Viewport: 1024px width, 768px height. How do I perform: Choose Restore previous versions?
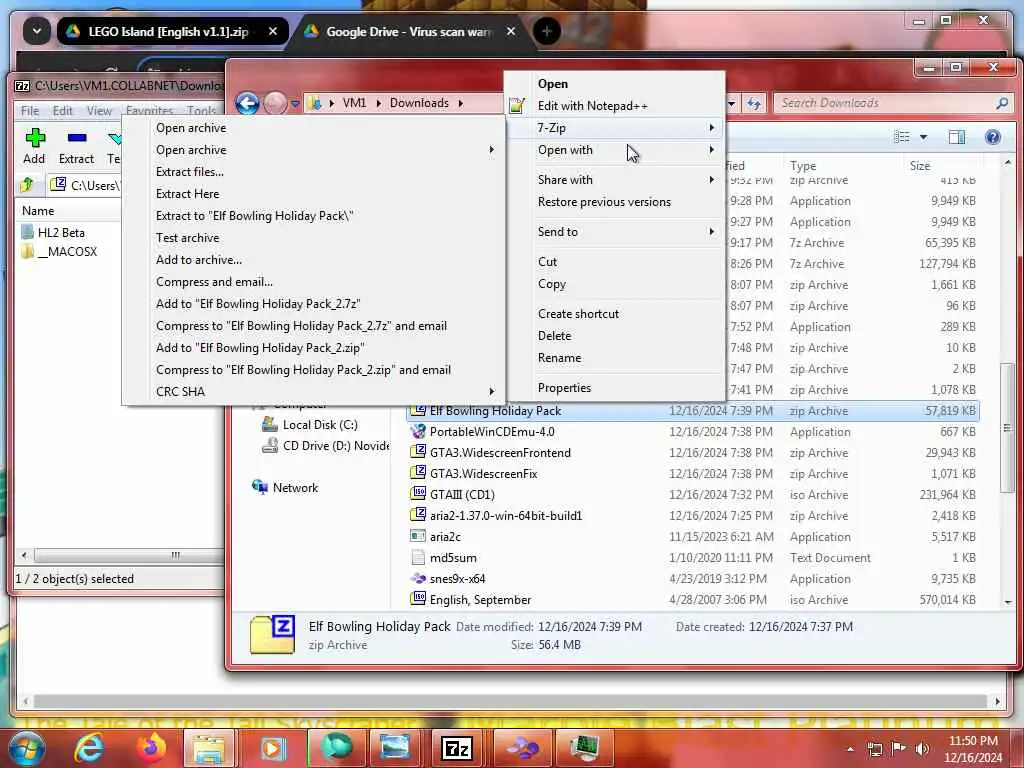[616, 202]
